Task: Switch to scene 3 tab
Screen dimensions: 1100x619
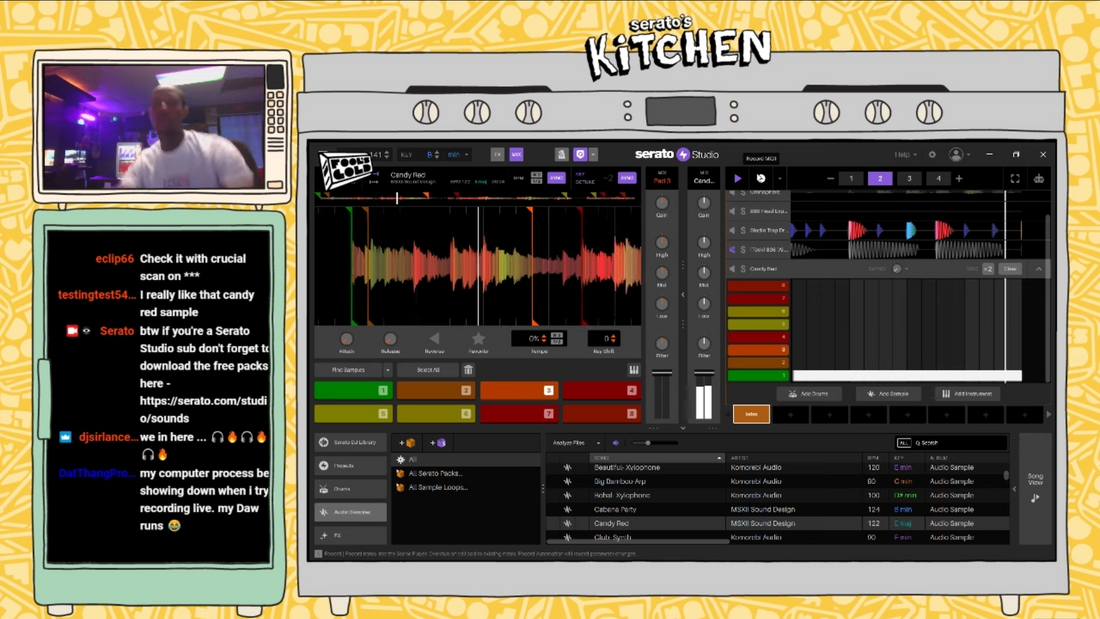Action: 909,179
